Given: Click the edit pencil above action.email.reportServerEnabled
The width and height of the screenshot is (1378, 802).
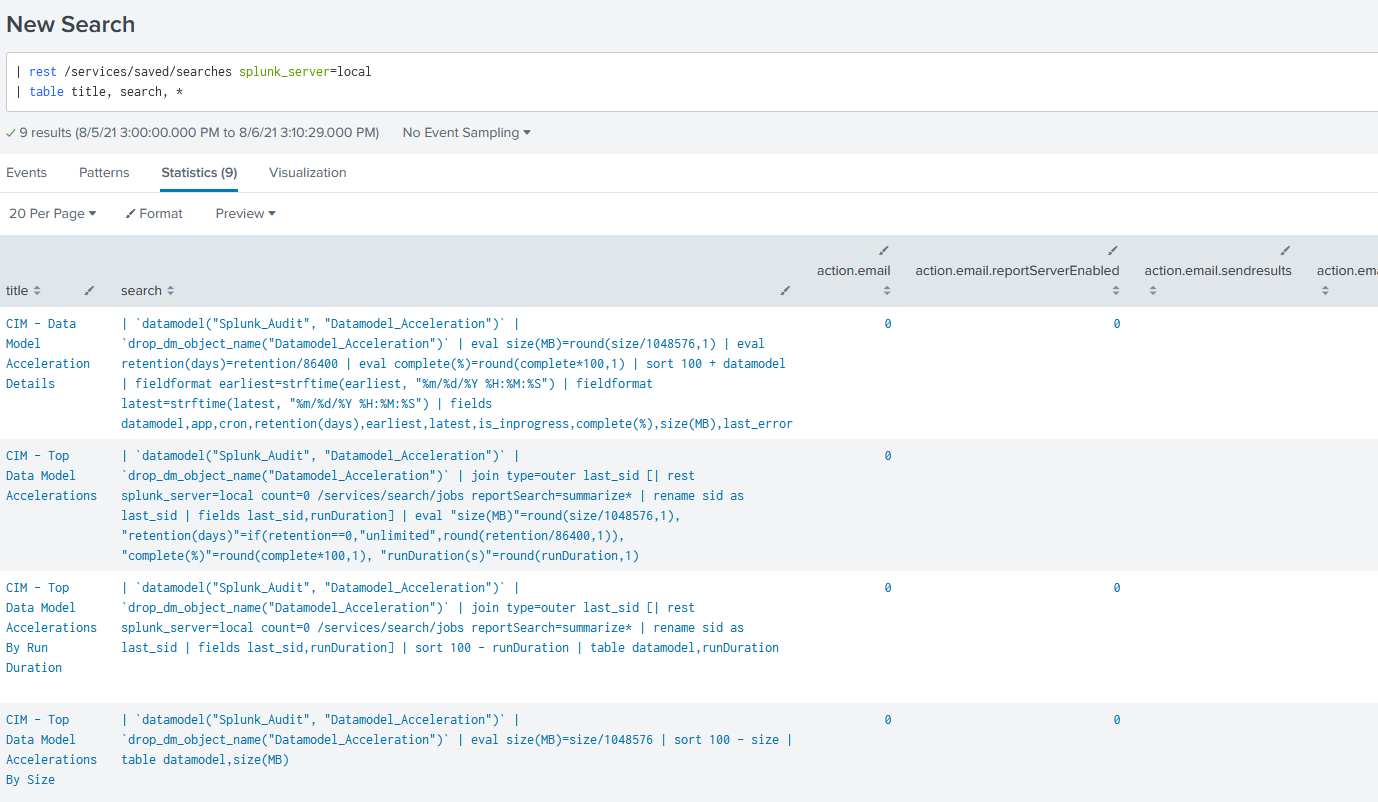Looking at the screenshot, I should [1112, 252].
